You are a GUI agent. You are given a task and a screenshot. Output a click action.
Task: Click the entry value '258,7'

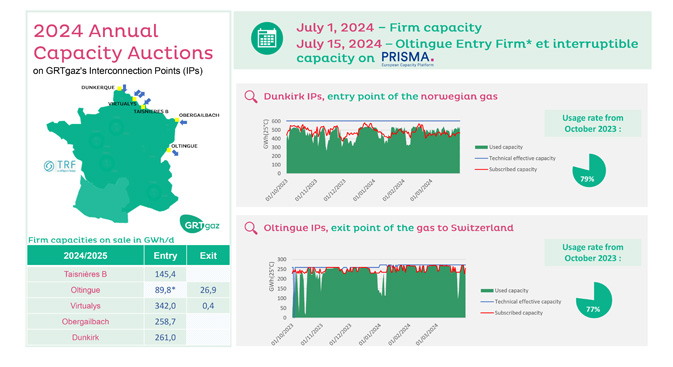tap(165, 322)
